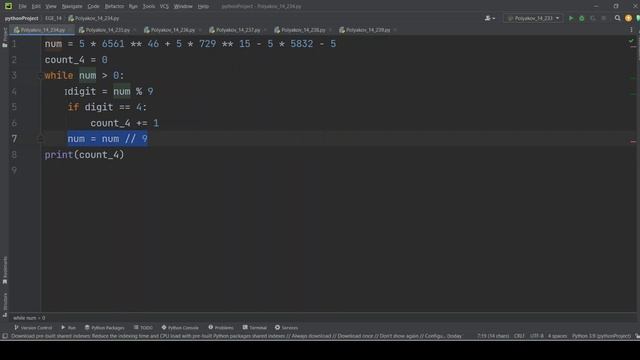Click the pythonProject breadcrumb in the navigation bar

point(21,18)
